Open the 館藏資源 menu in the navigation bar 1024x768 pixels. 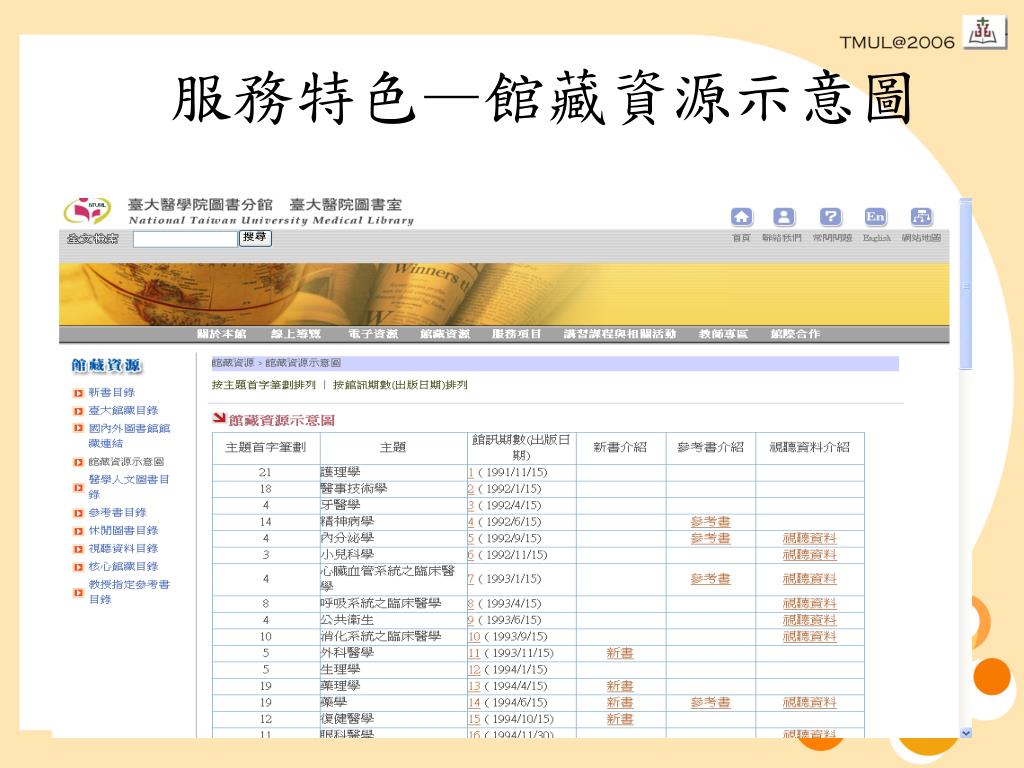click(445, 334)
